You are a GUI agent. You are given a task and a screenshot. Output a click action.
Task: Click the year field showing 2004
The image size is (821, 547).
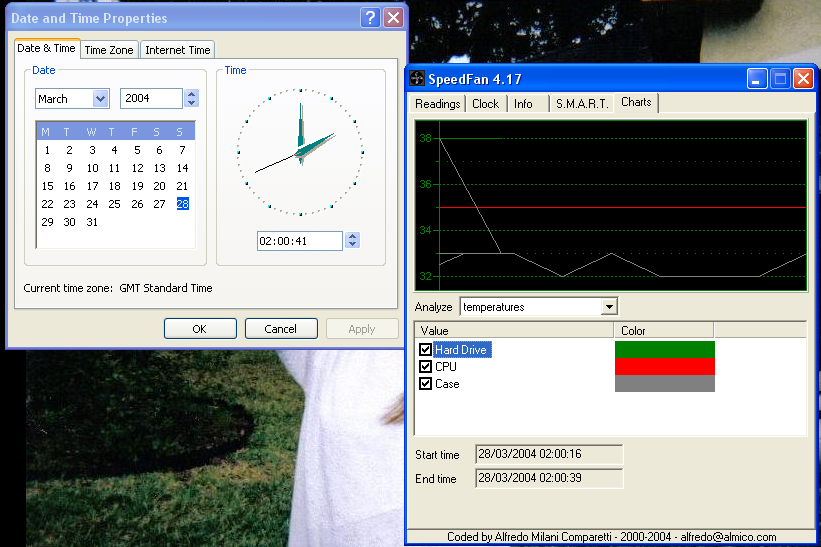151,98
